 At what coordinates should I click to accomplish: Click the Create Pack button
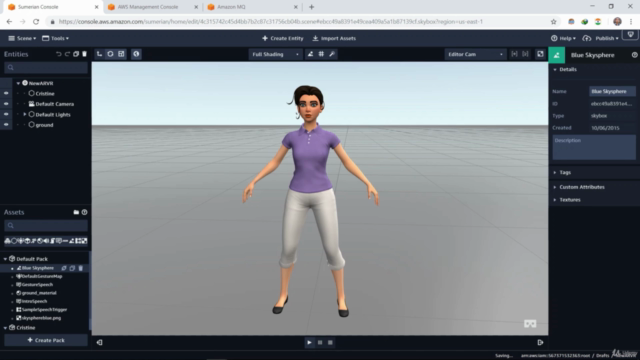pyautogui.click(x=46, y=340)
